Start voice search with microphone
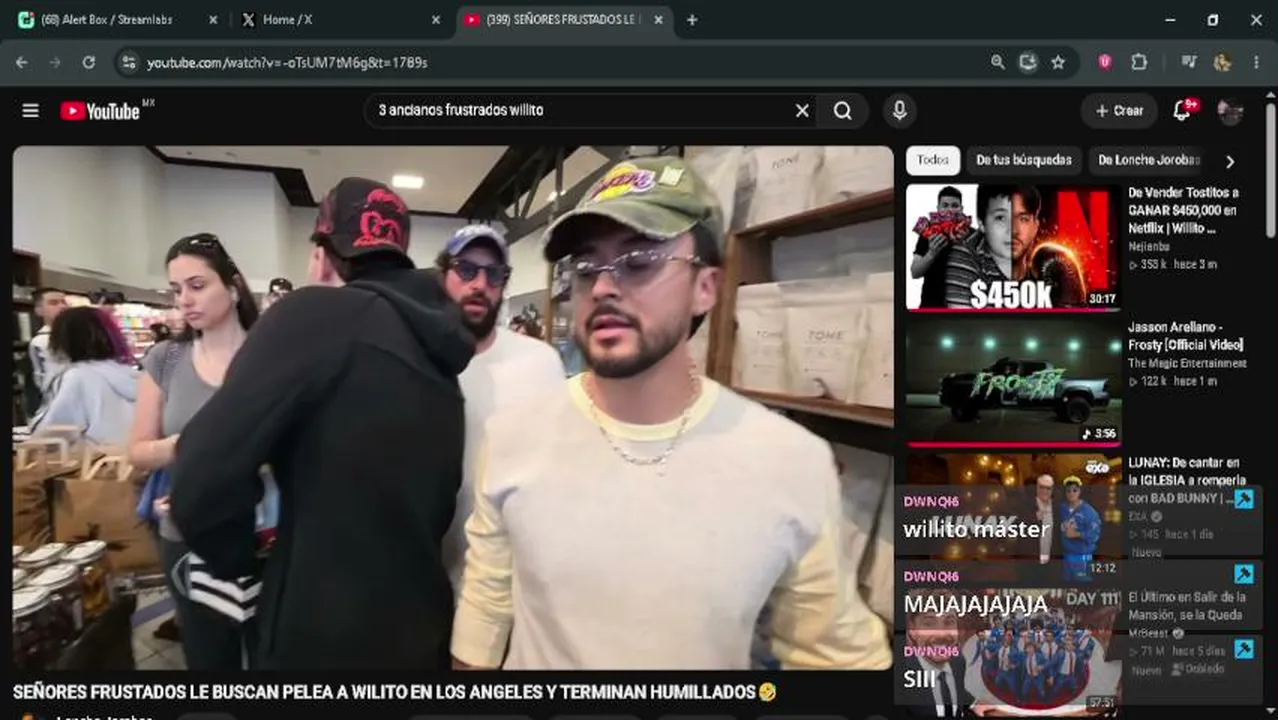This screenshot has height=720, width=1278. pos(899,111)
